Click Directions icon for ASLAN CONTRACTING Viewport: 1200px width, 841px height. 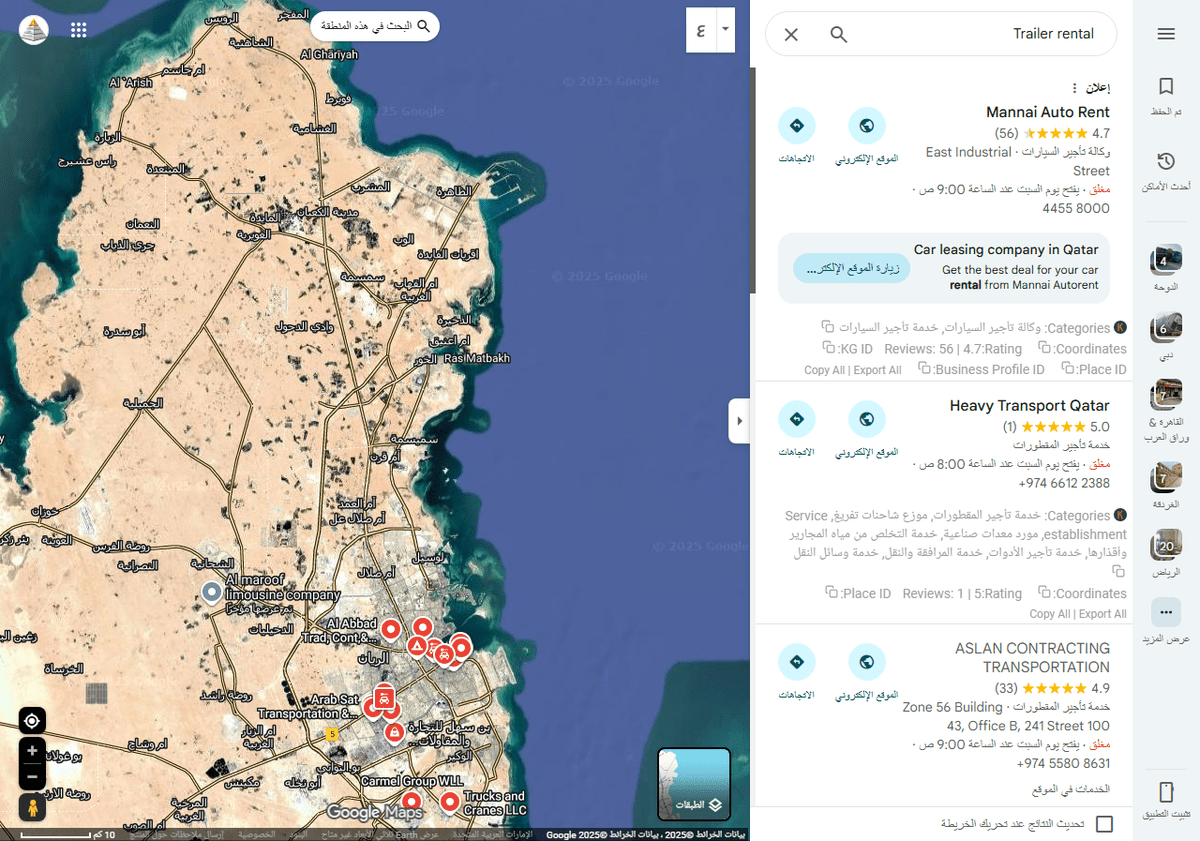tap(797, 662)
